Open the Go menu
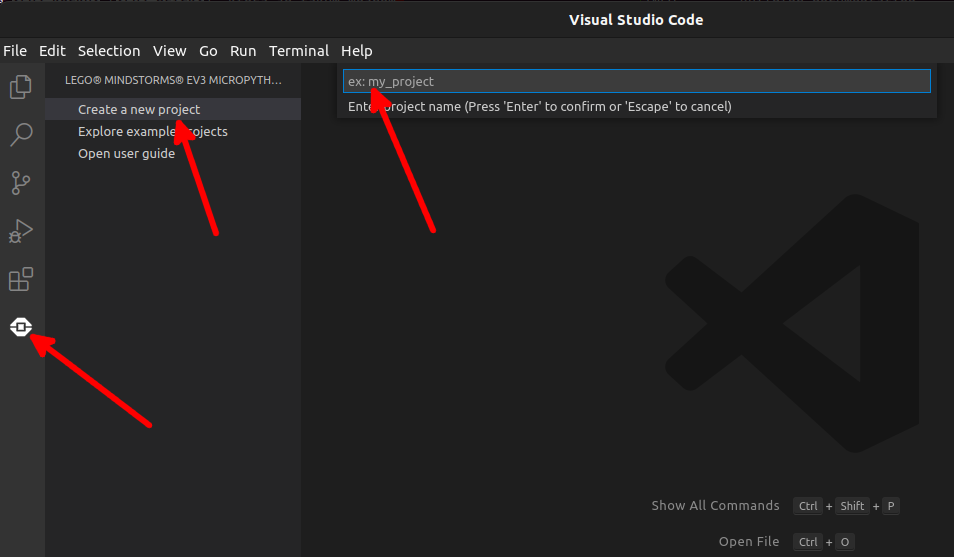The height and width of the screenshot is (557, 954). 208,51
